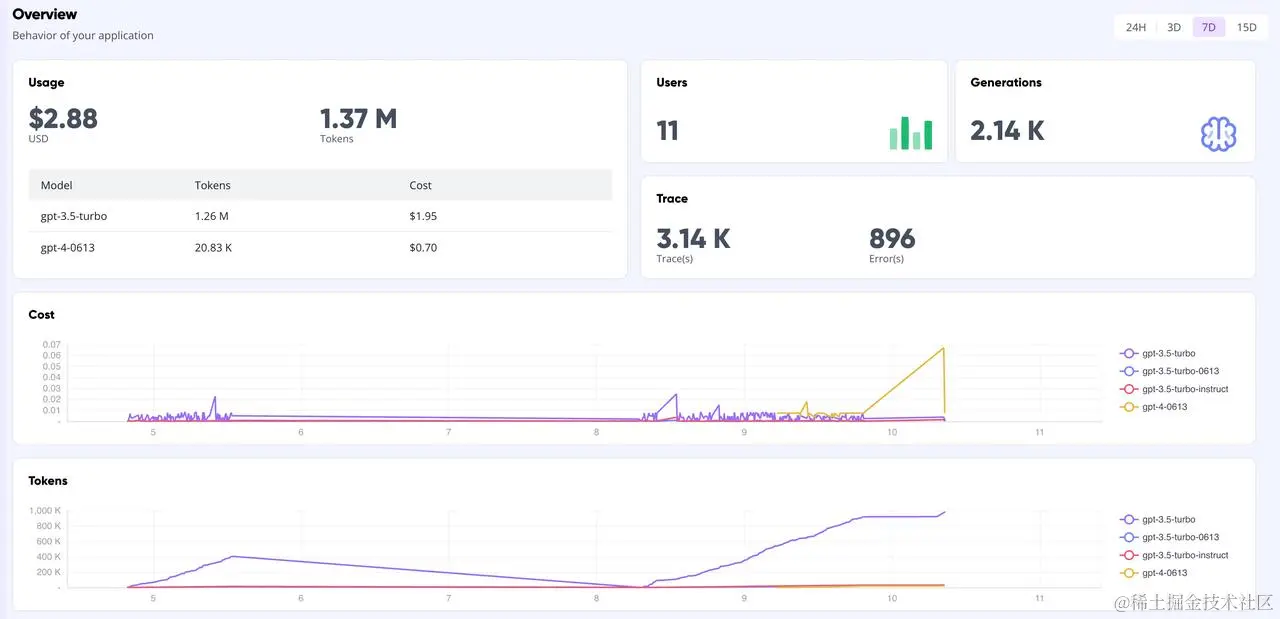This screenshot has width=1280, height=619.
Task: Click the 896 Error(s) count in Trace card
Action: point(890,239)
